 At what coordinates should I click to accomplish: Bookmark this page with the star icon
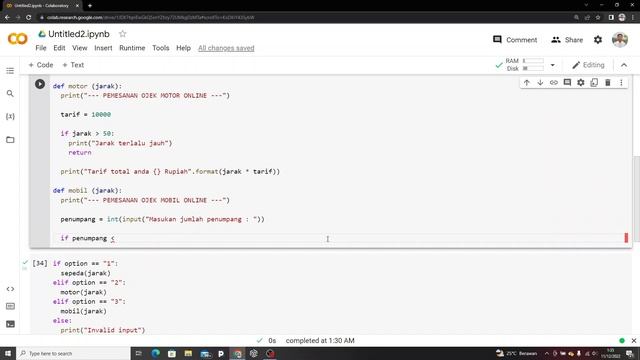click(x=598, y=18)
